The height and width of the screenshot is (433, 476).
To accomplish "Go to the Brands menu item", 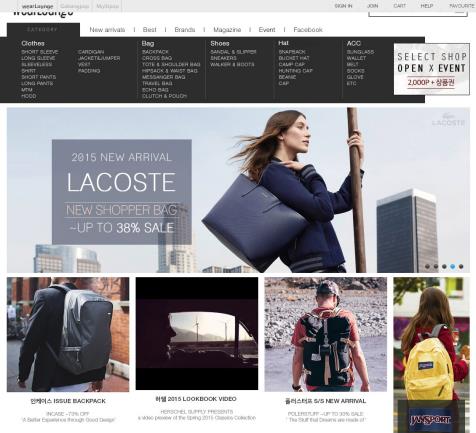I will (x=185, y=30).
